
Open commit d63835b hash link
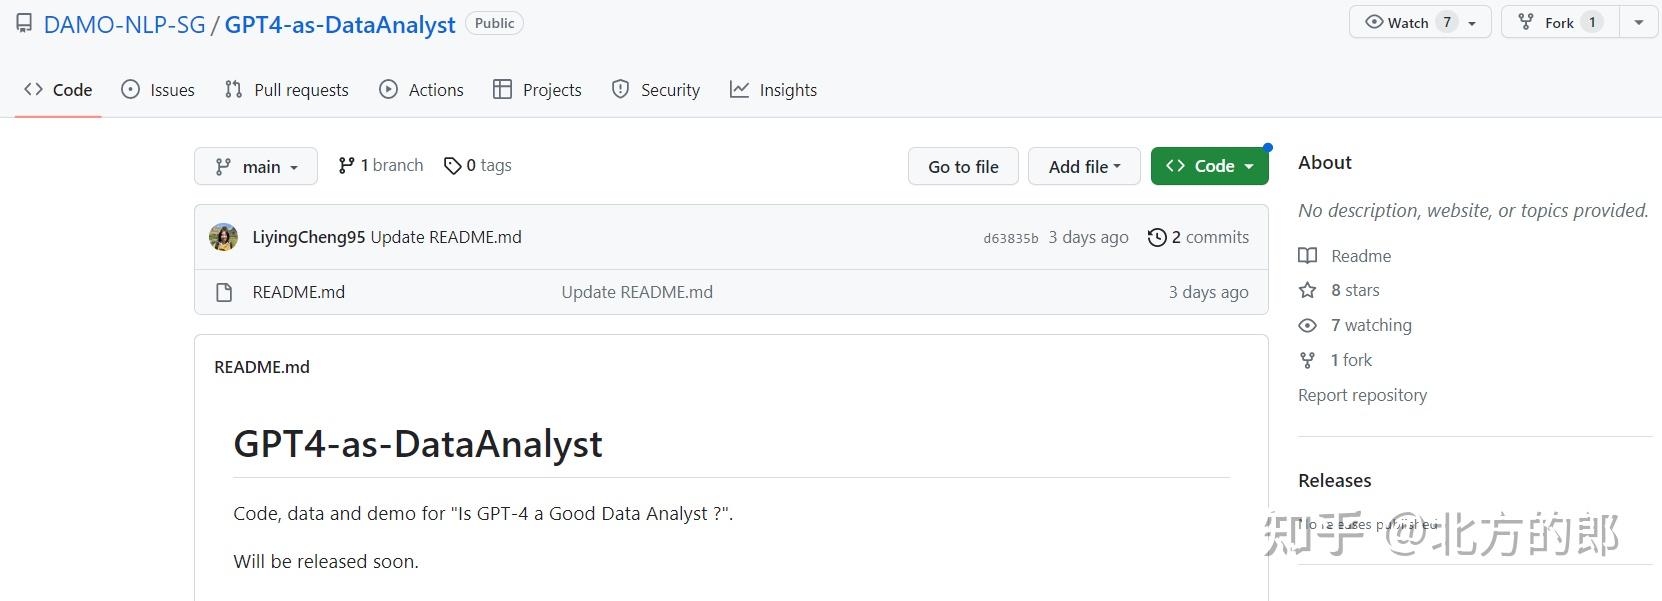[x=1010, y=238]
